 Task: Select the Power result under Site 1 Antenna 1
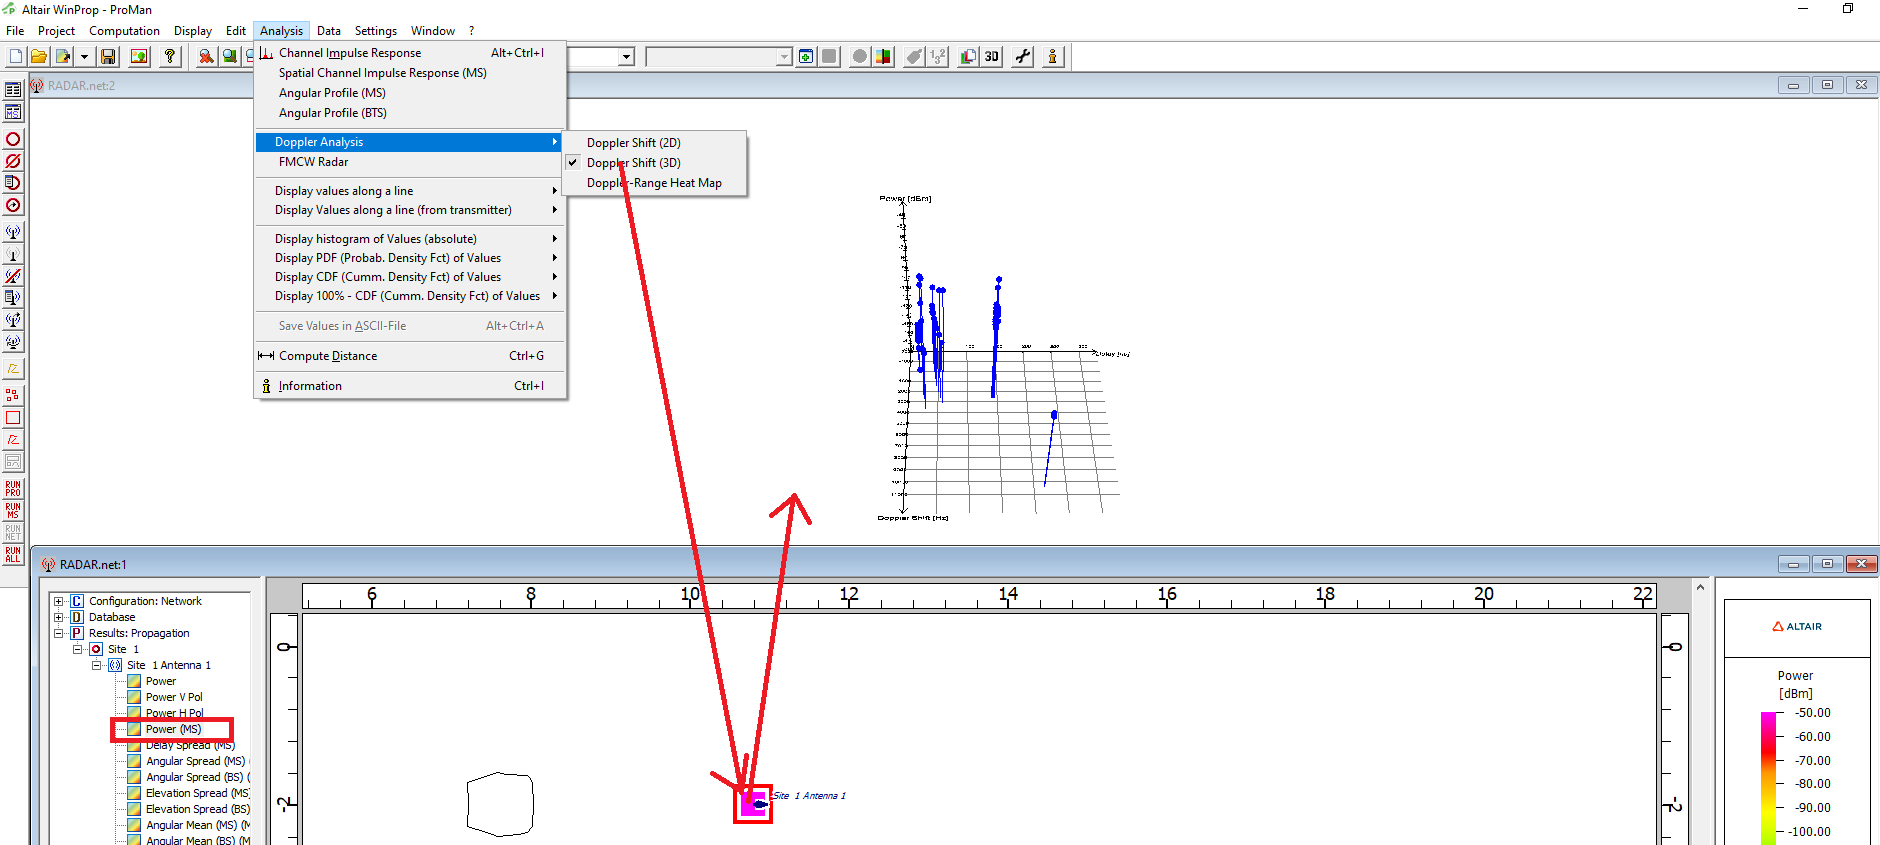pos(160,681)
